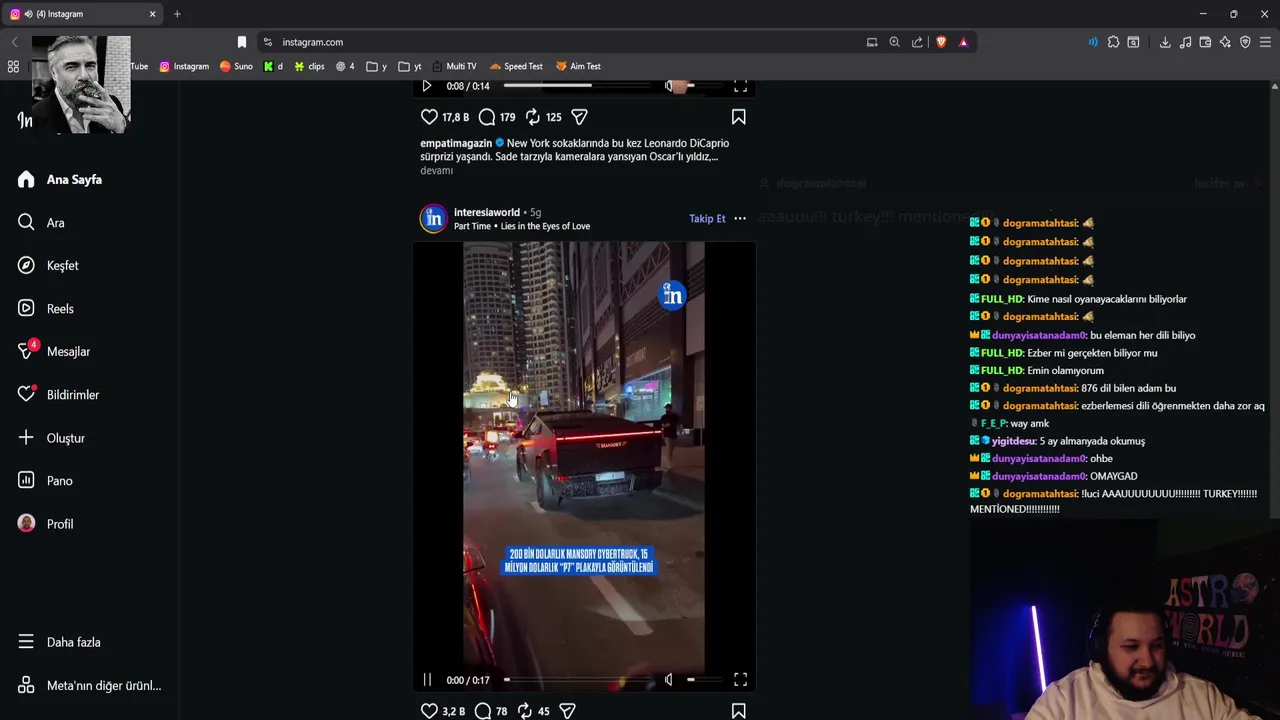
Task: Open Reels from the sidebar
Action: point(46,309)
